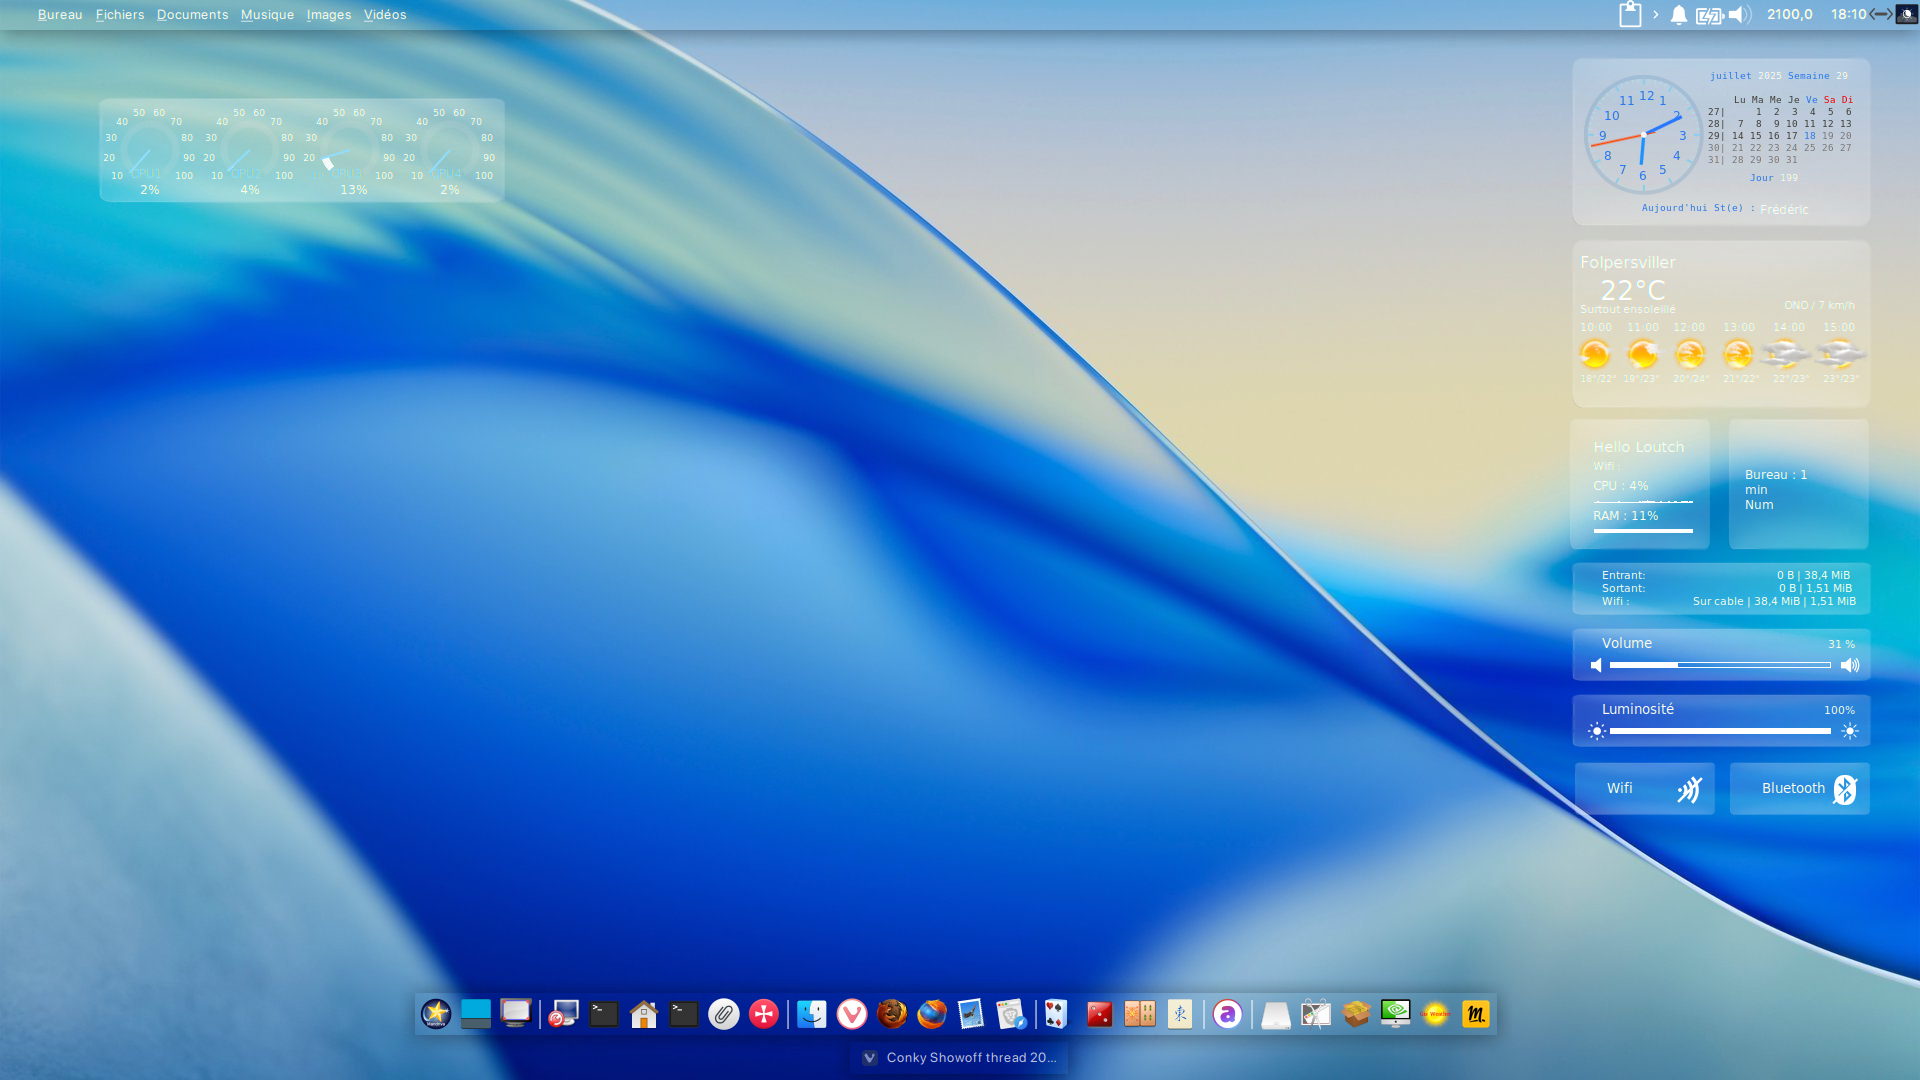Click the 15:00 forecast cloudy icon
Screen dimensions: 1920x1080
click(x=1840, y=354)
